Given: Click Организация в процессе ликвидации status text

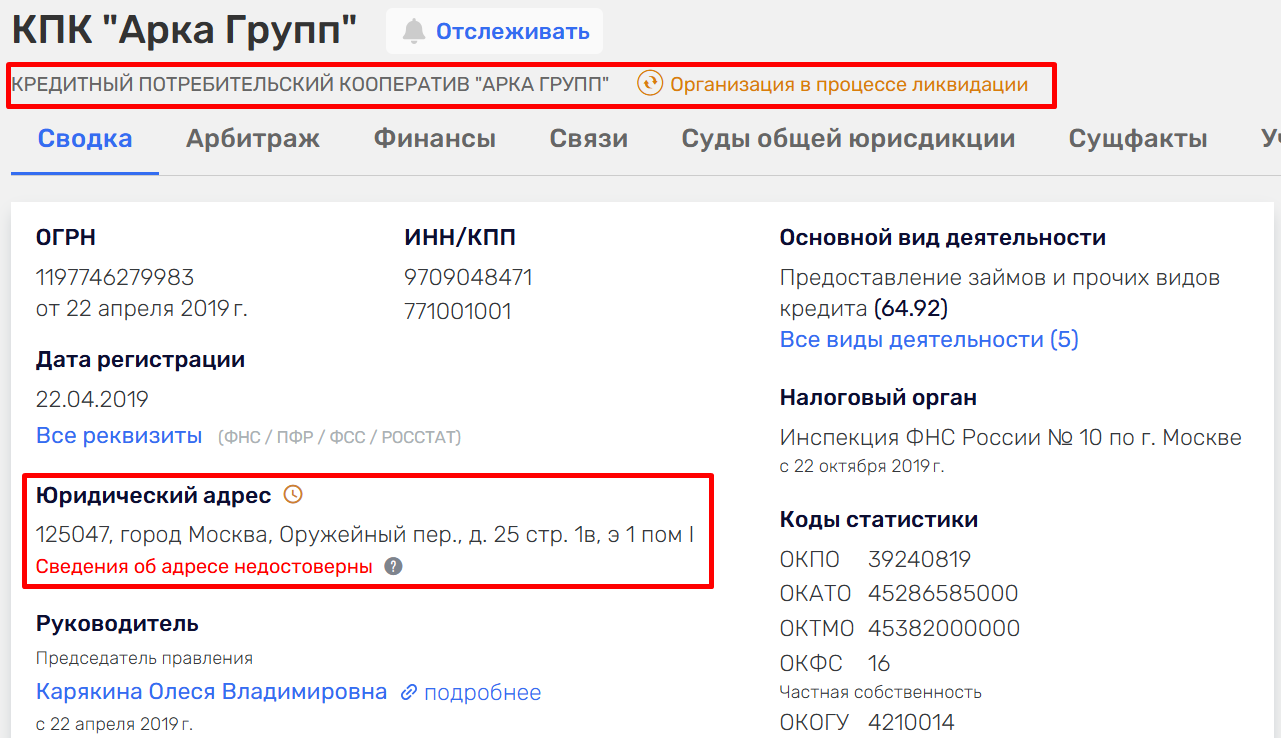Looking at the screenshot, I should click(x=849, y=85).
